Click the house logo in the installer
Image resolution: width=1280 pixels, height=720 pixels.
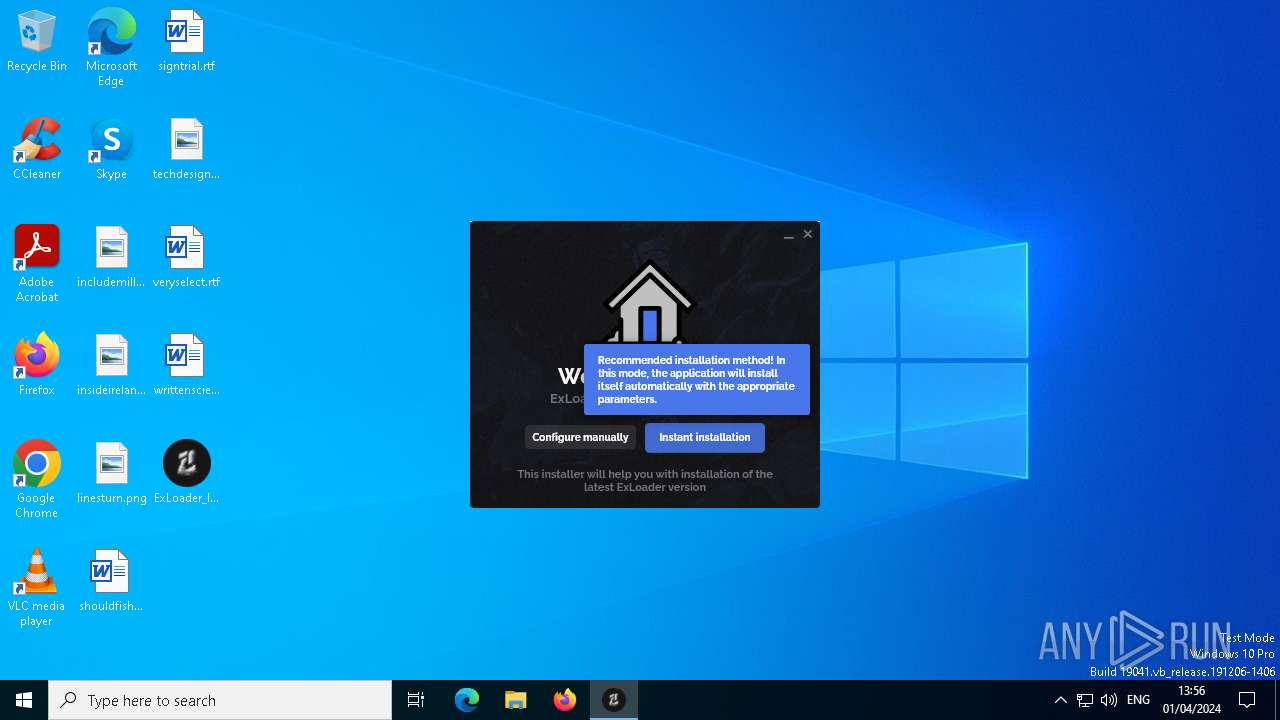pos(650,302)
